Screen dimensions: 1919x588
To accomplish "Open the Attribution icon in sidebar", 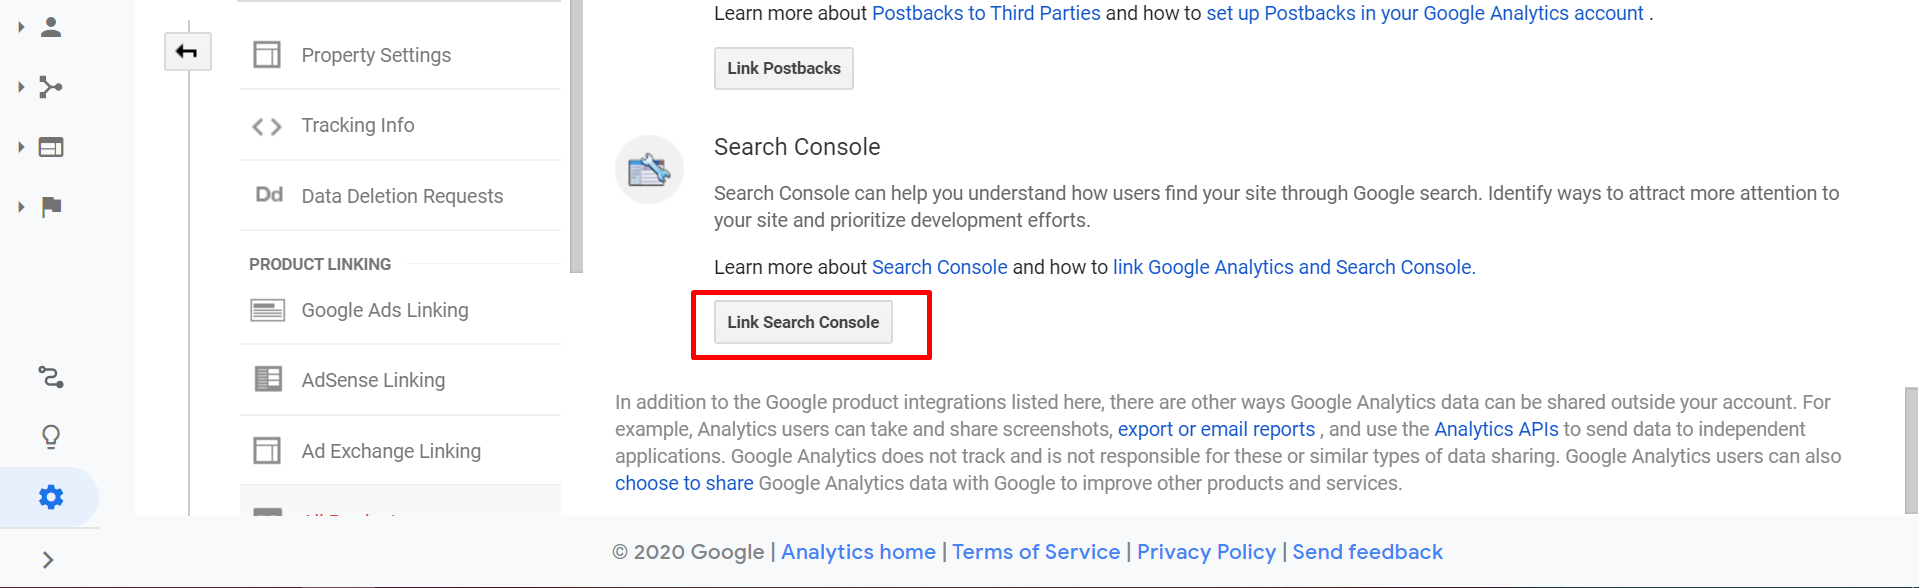I will click(51, 377).
